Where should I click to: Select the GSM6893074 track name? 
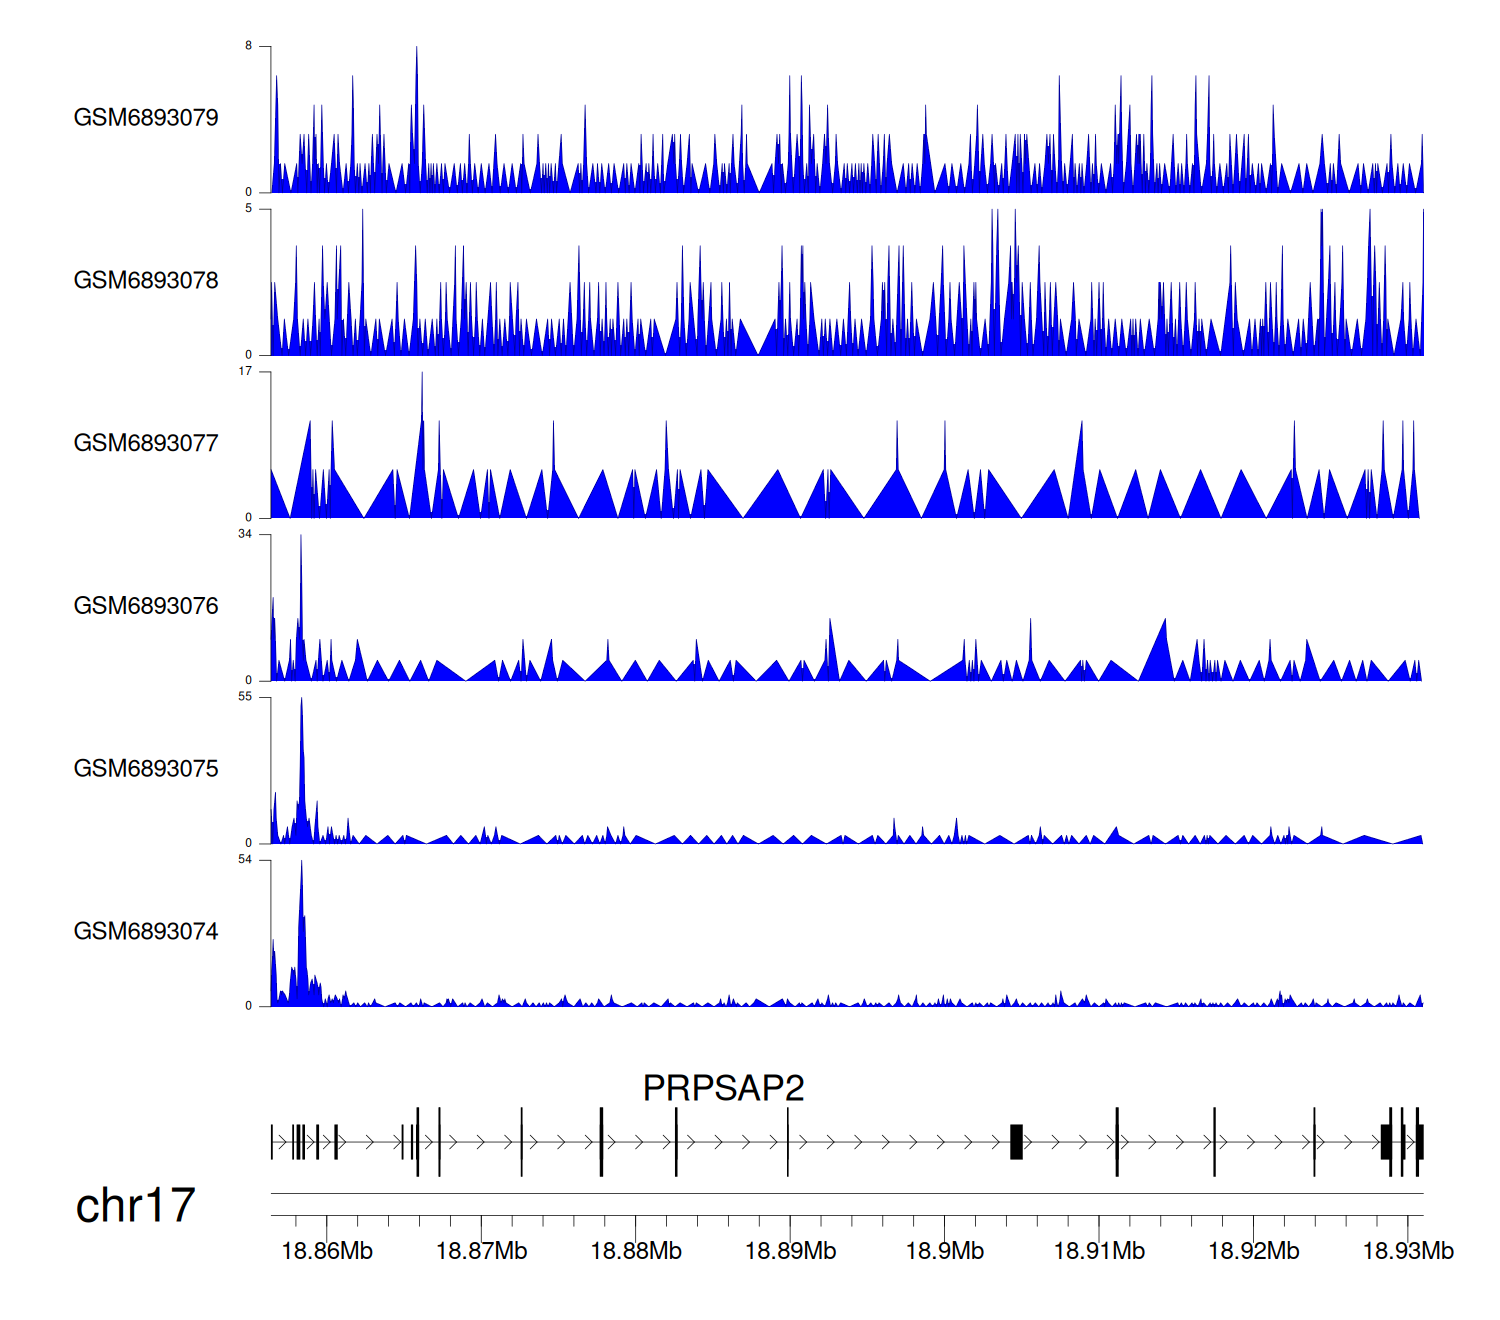[x=146, y=932]
